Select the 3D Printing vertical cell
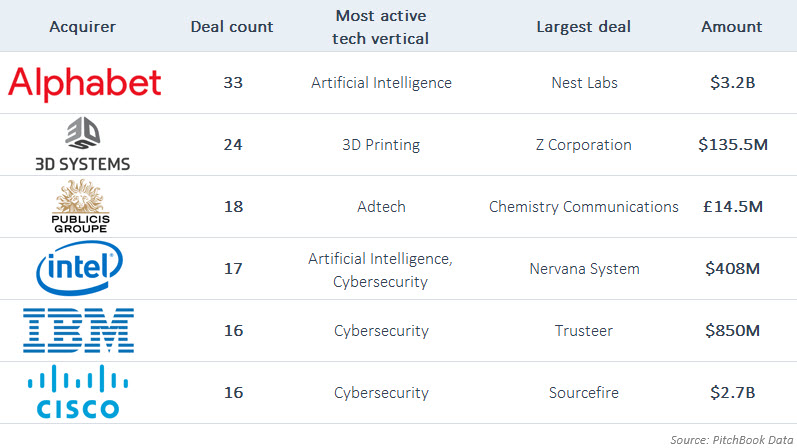Screen dimensions: 797x448 tap(381, 145)
